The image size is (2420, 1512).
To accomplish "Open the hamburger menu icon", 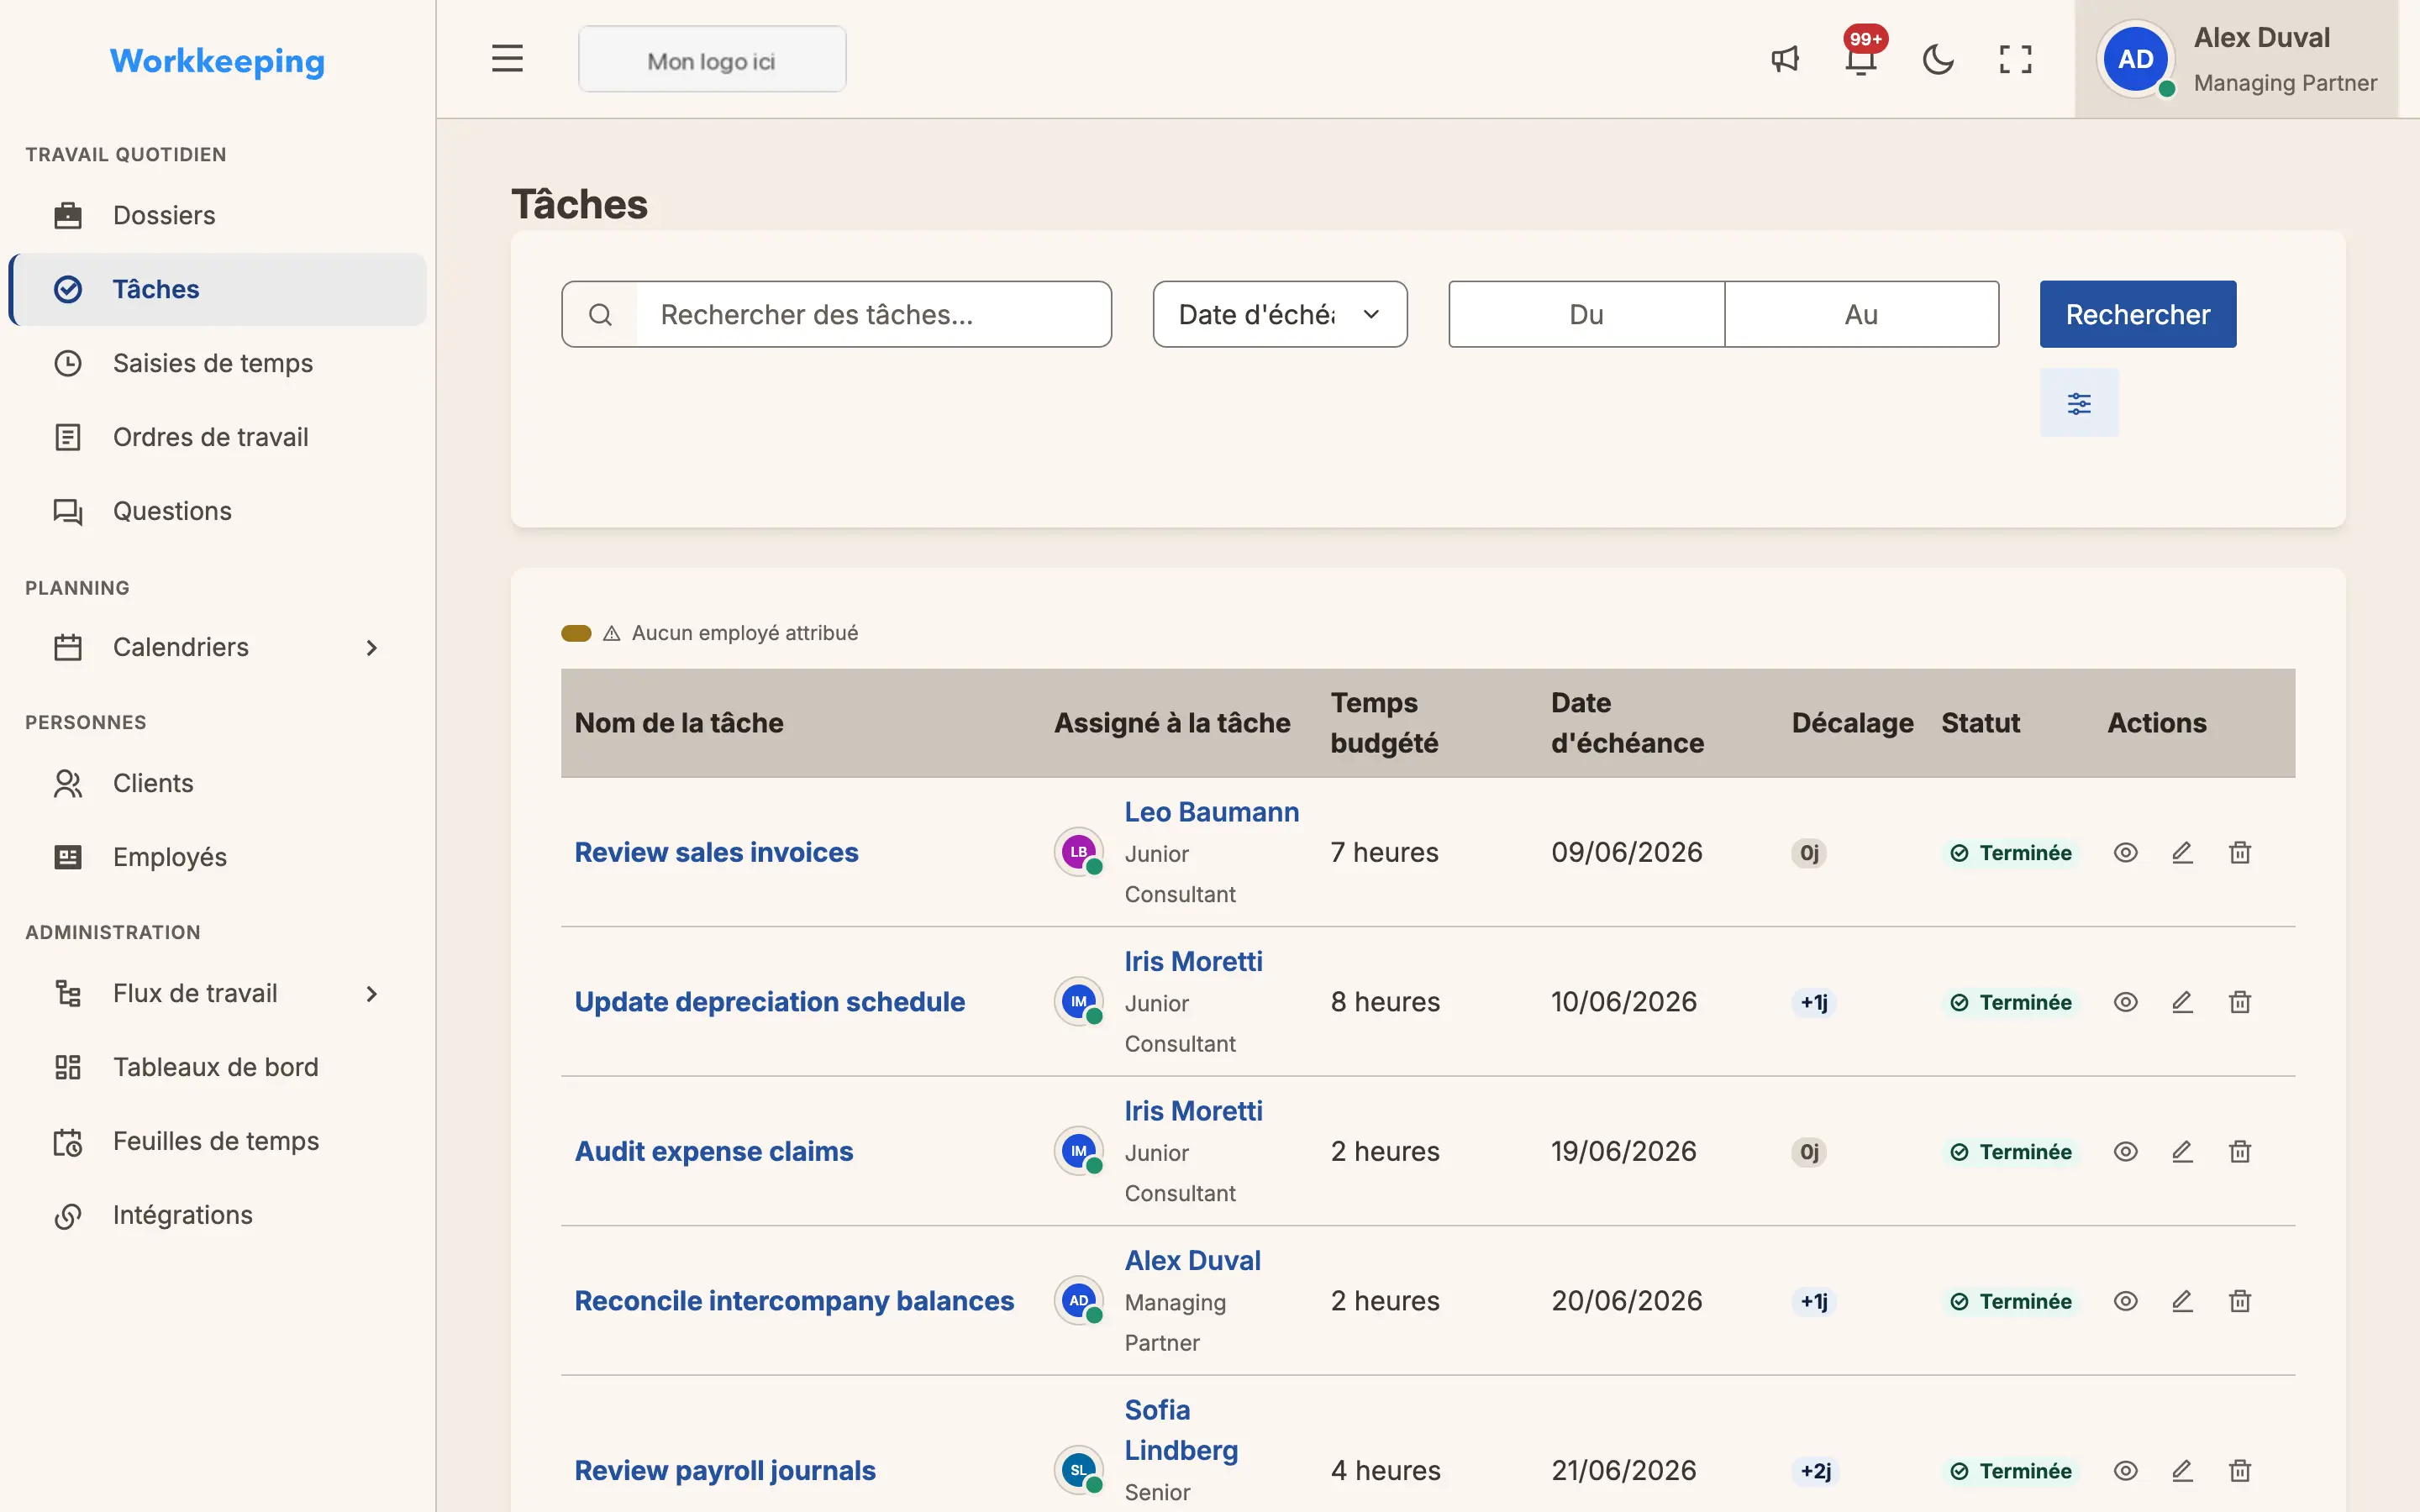I will [507, 59].
